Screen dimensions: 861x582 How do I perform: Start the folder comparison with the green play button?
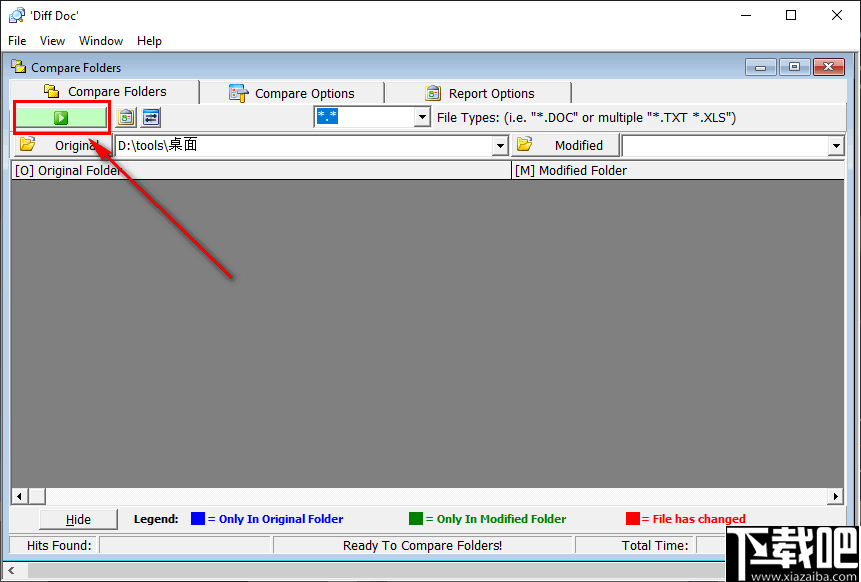point(61,117)
